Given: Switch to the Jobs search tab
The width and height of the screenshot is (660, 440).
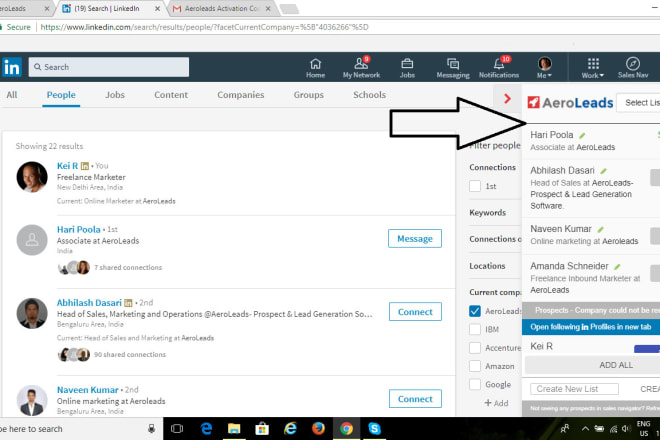Looking at the screenshot, I should coord(115,95).
